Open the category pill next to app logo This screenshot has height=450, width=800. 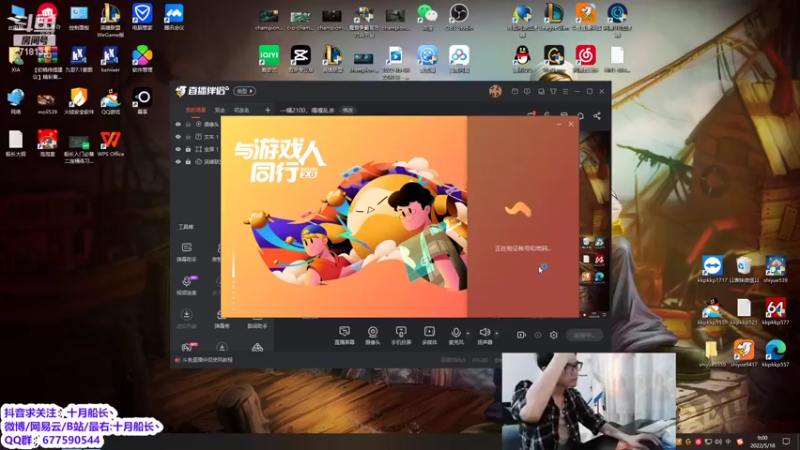pos(245,91)
